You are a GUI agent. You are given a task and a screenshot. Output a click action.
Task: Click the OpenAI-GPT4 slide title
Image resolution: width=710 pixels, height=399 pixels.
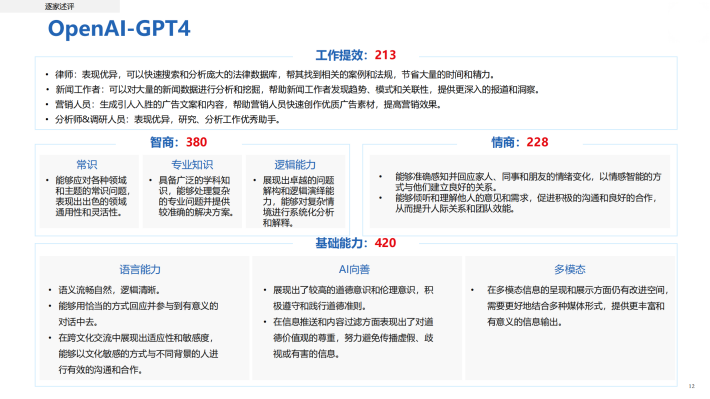click(119, 29)
